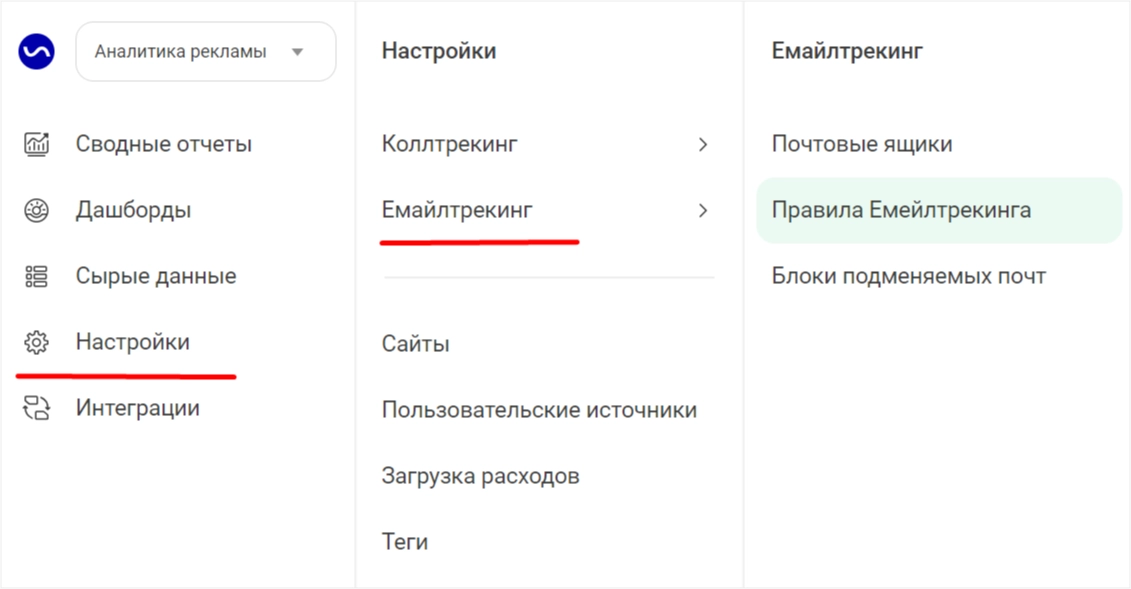Click the Настройки gear icon
Image resolution: width=1131 pixels, height=589 pixels.
36,342
